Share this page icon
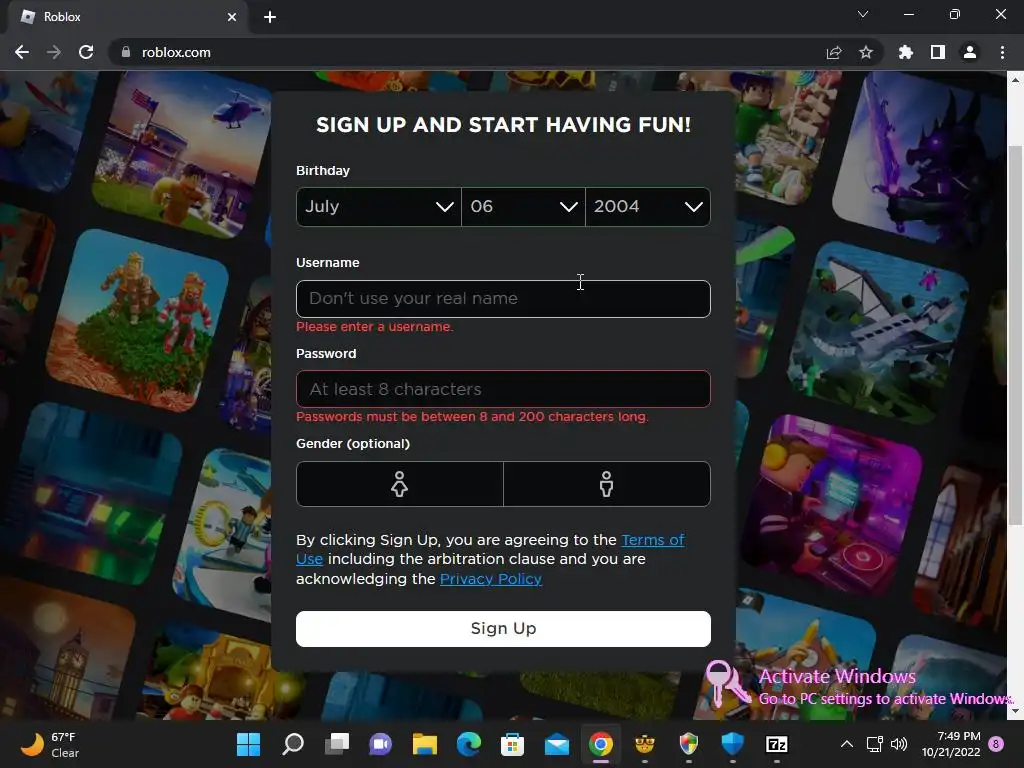1024x768 pixels. (x=834, y=52)
